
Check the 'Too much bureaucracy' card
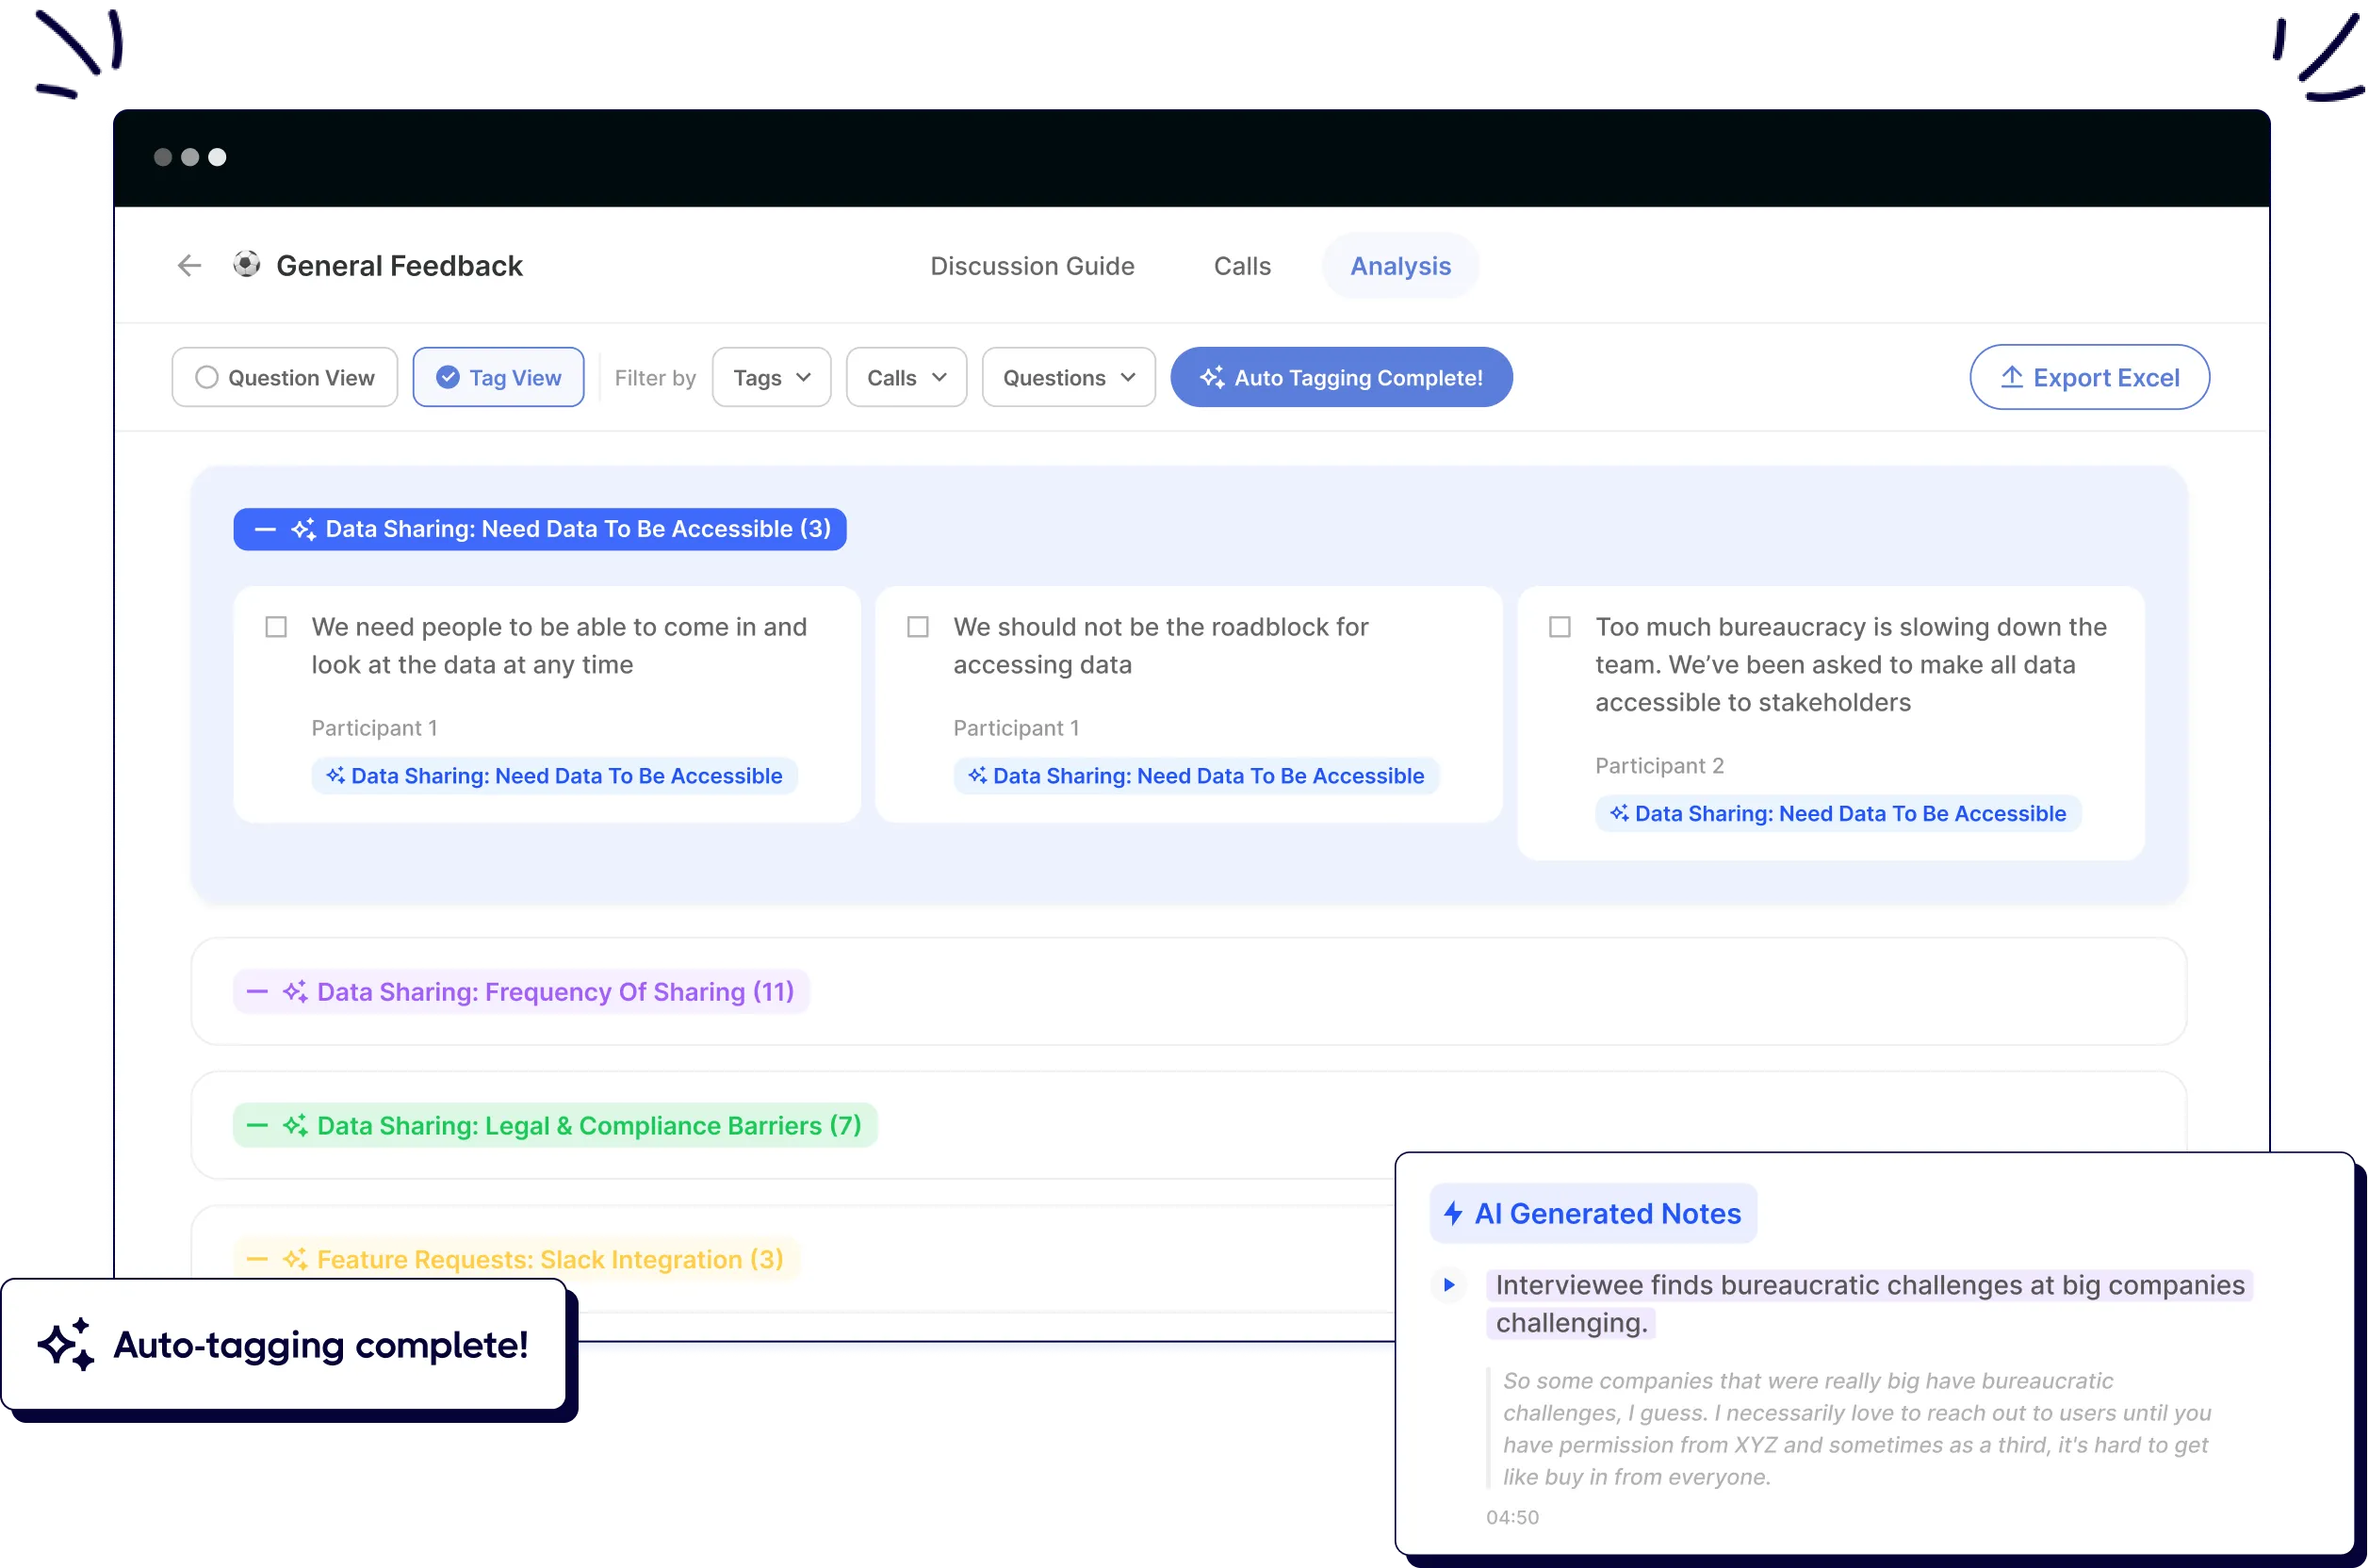(x=1559, y=627)
